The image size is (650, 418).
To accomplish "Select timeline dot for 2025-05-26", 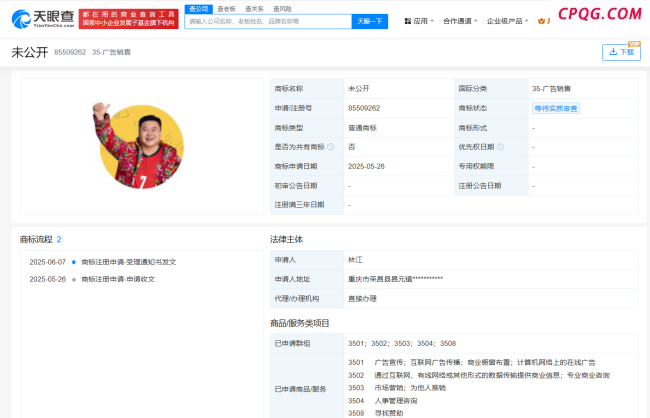I will (74, 279).
